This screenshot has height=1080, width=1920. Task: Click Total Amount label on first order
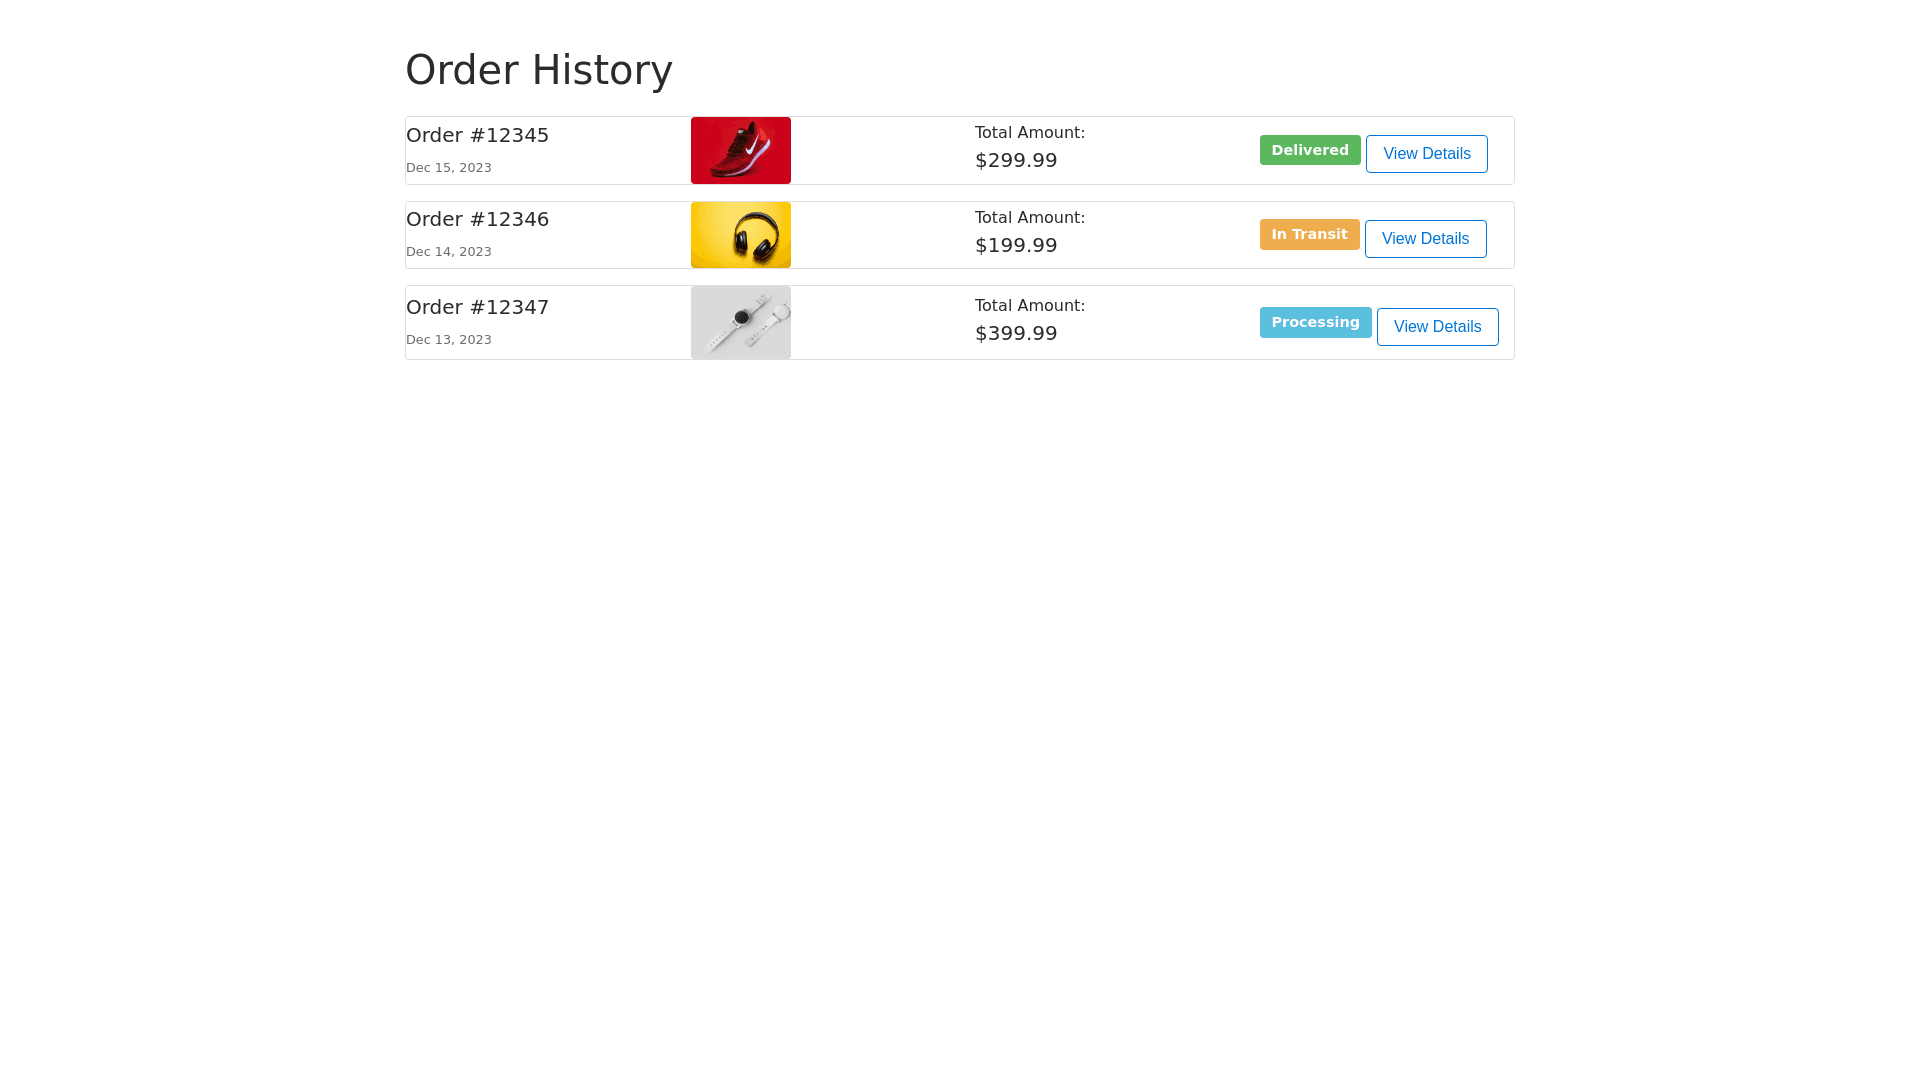point(1029,133)
